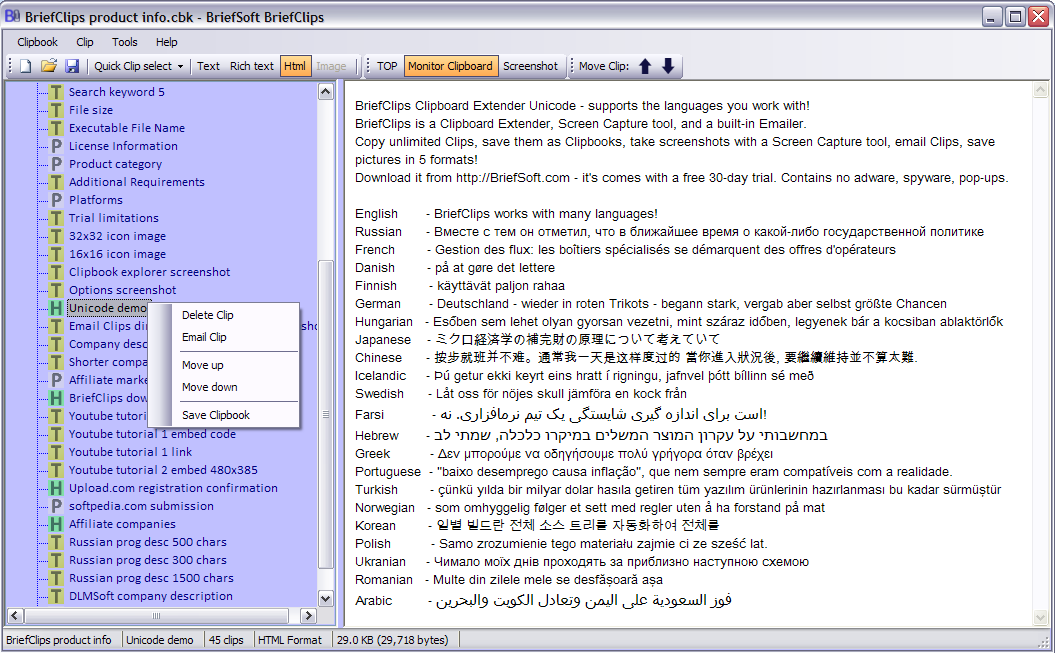Select Youtube tutorial 1 embed code clip
The image size is (1055, 653).
pos(152,434)
